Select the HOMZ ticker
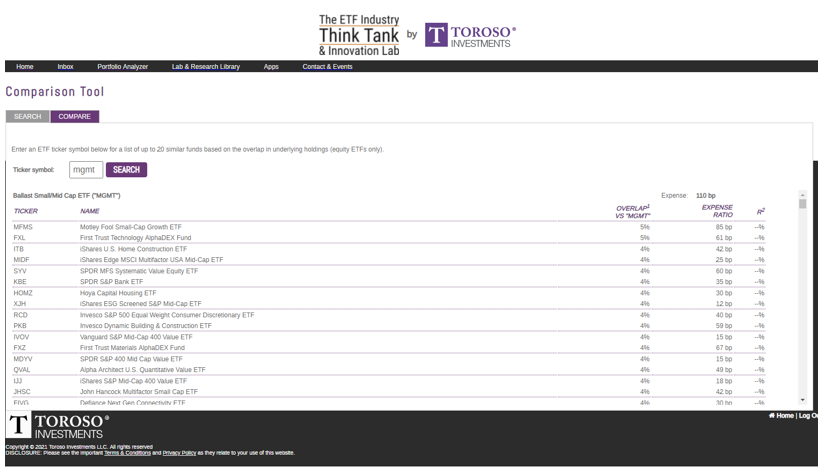The width and height of the screenshot is (822, 470). tap(23, 293)
